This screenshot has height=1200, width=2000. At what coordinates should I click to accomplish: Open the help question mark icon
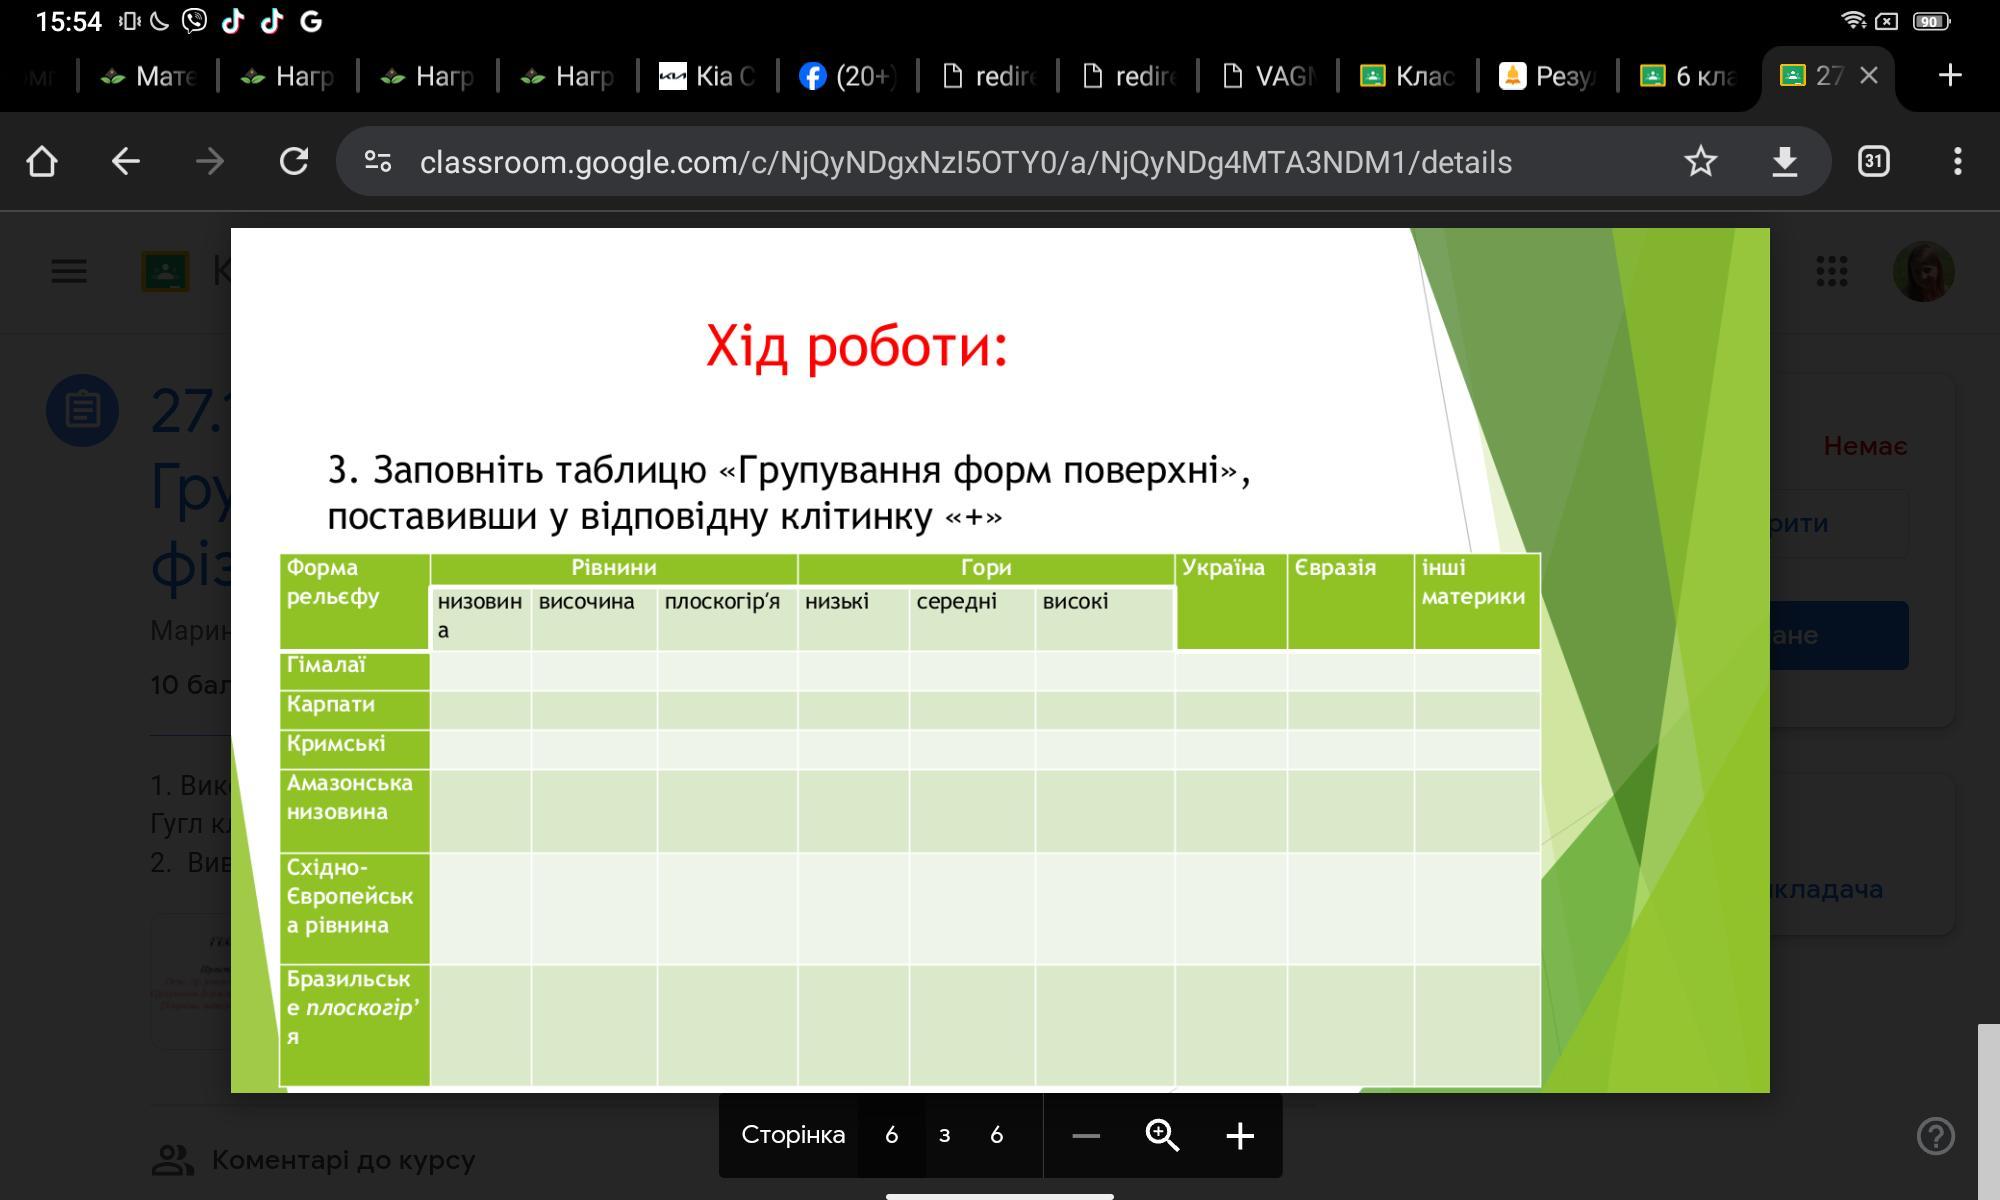[1935, 1135]
